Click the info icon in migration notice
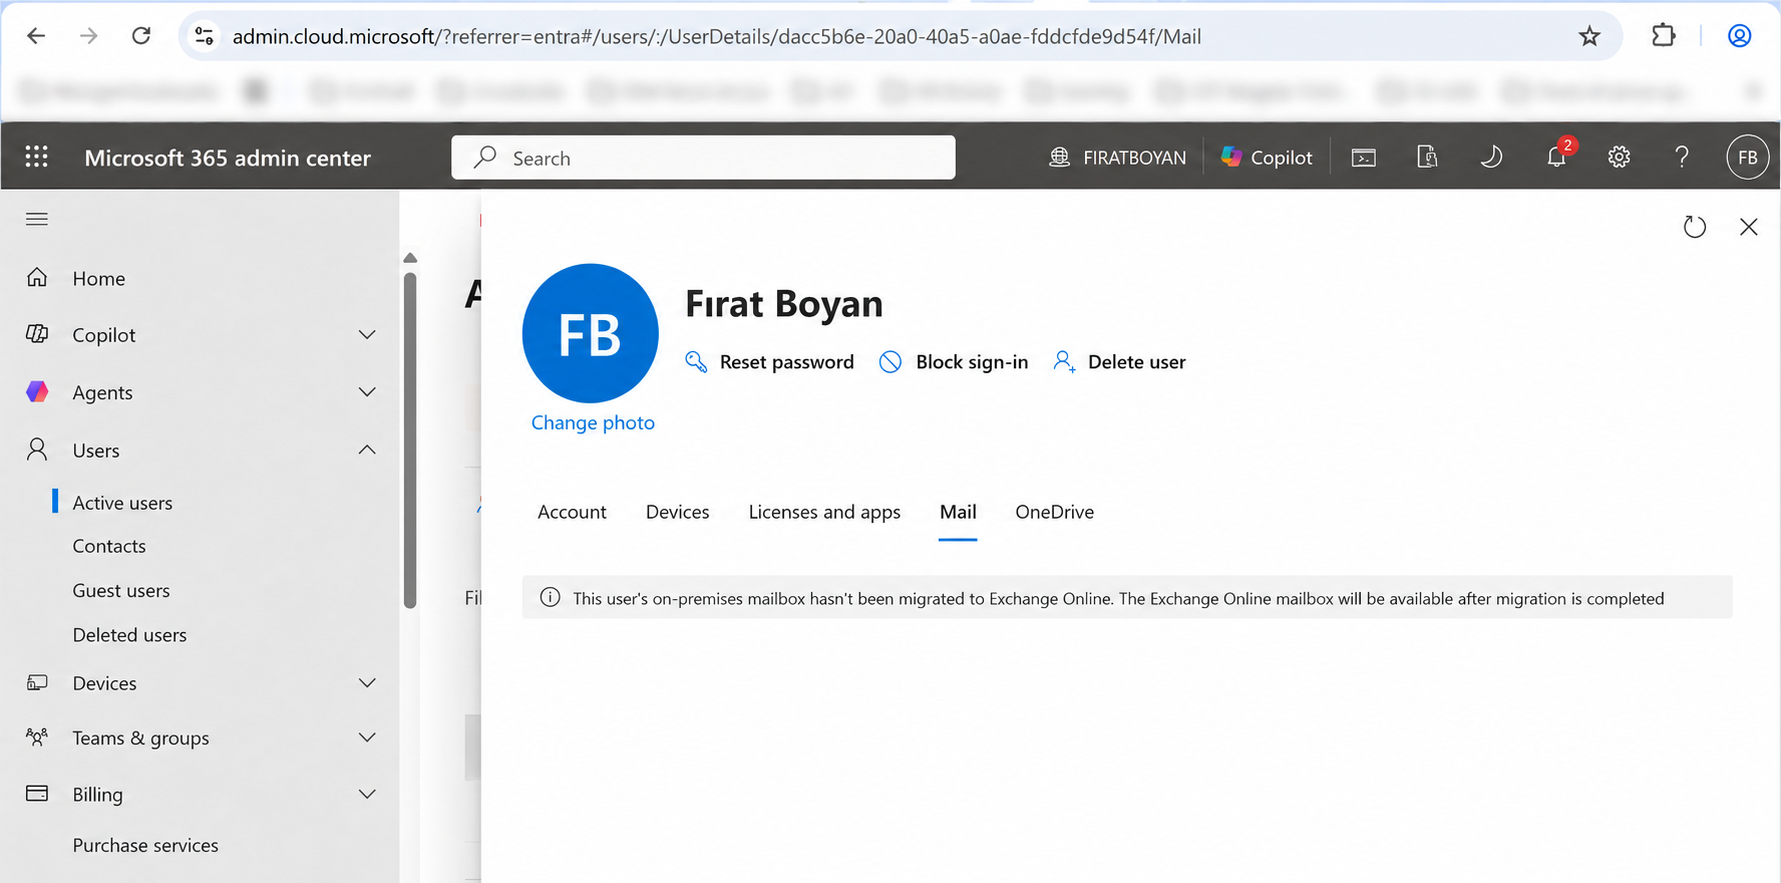The image size is (1781, 883). pos(550,598)
